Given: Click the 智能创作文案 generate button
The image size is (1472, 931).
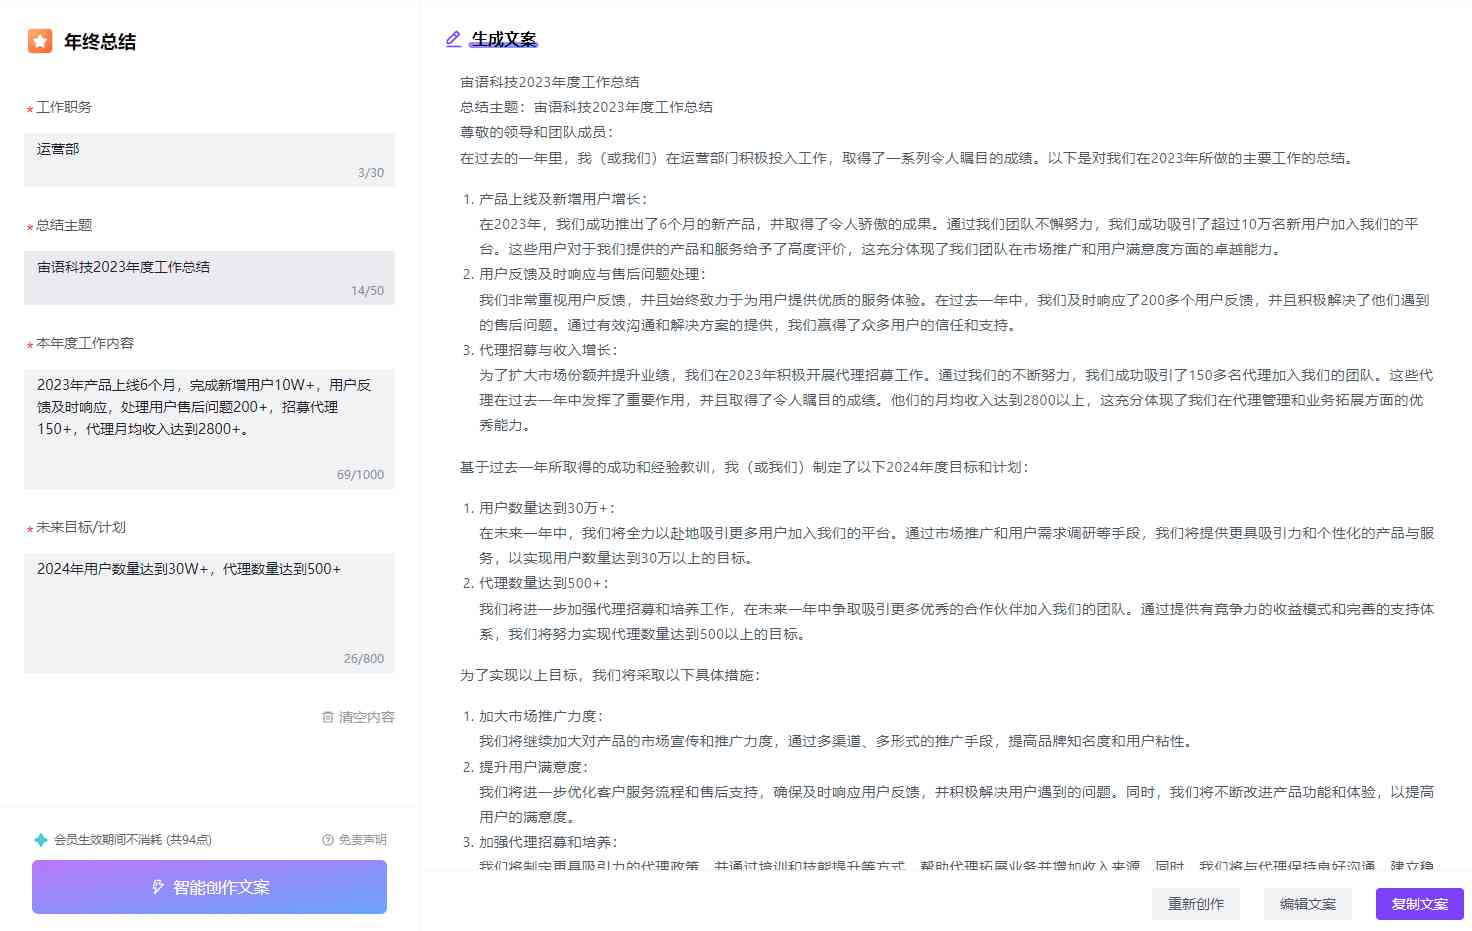Looking at the screenshot, I should pyautogui.click(x=209, y=887).
